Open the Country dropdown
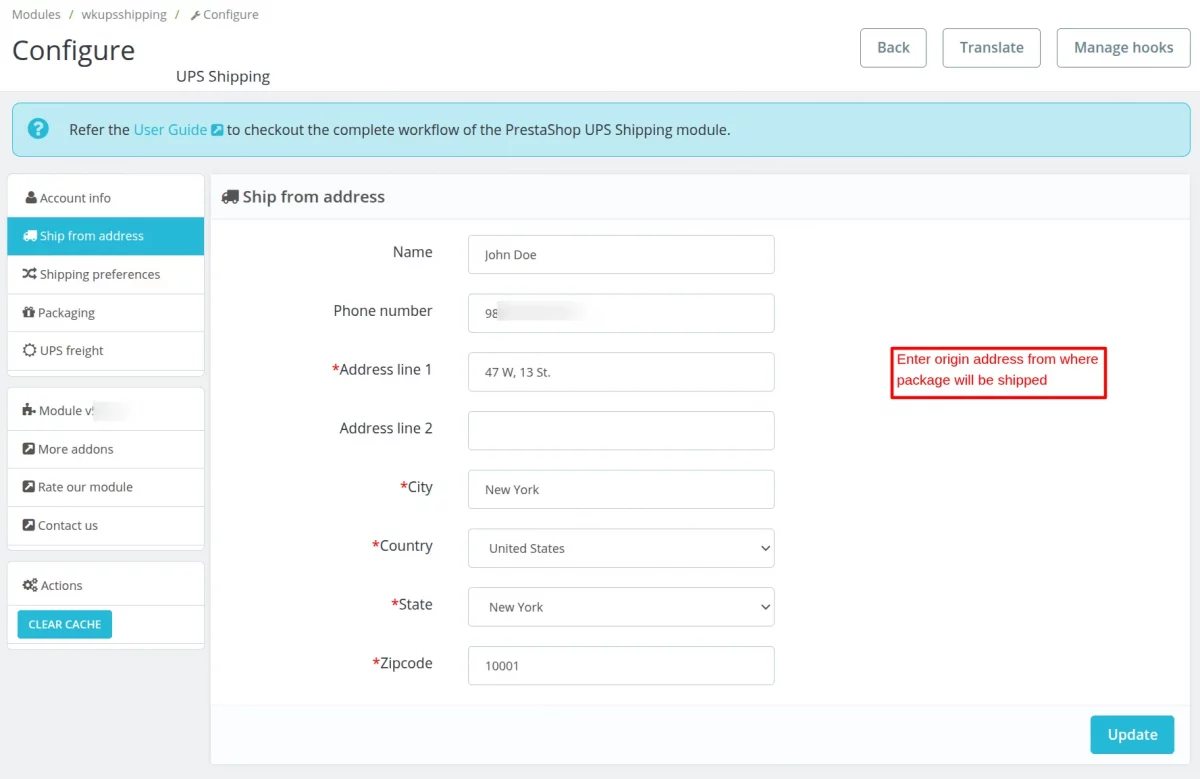This screenshot has height=779, width=1200. pos(621,548)
